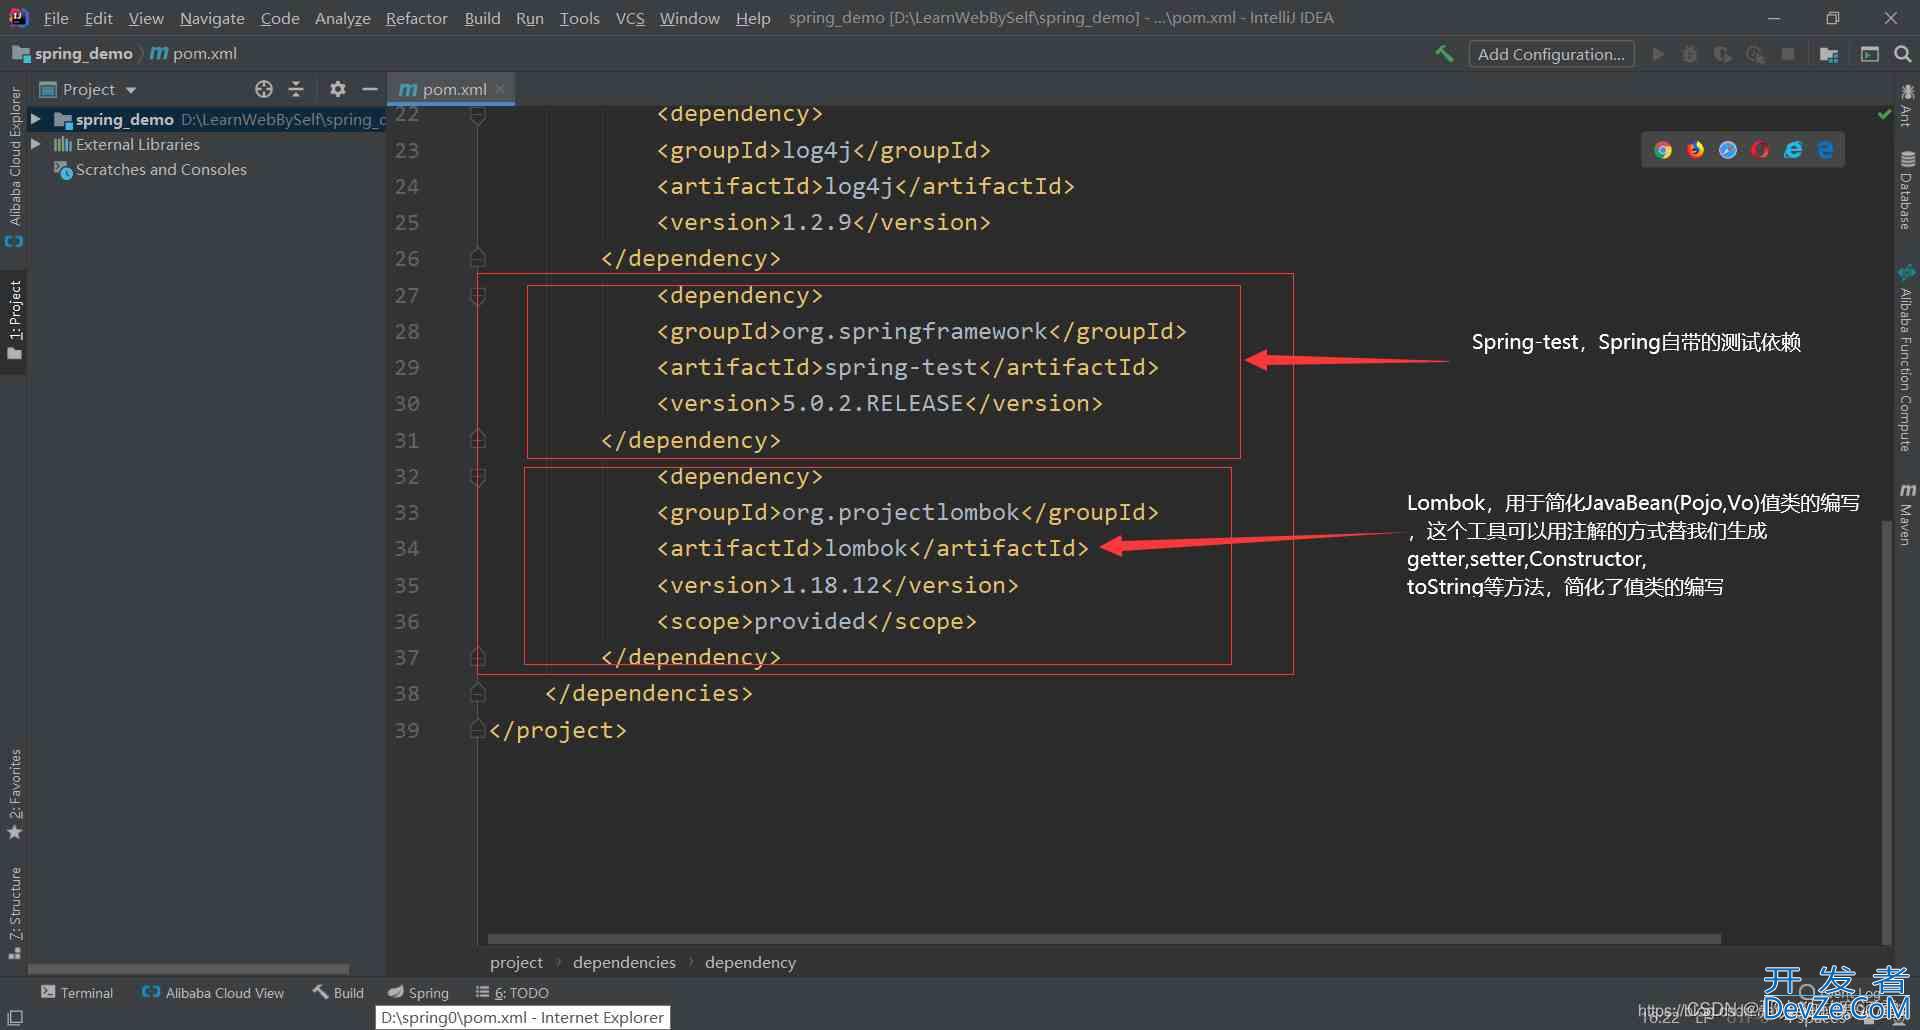Toggle the Maven tool window
The image size is (1920, 1030).
pos(1907,514)
